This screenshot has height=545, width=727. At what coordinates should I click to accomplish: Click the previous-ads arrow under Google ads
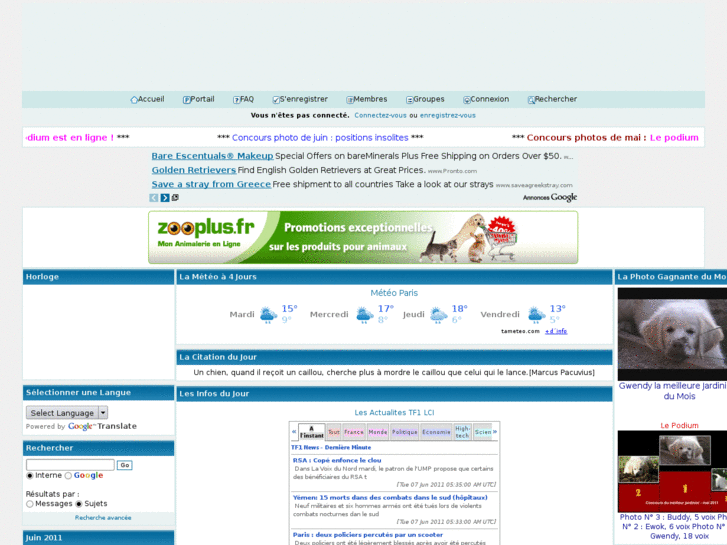click(154, 198)
